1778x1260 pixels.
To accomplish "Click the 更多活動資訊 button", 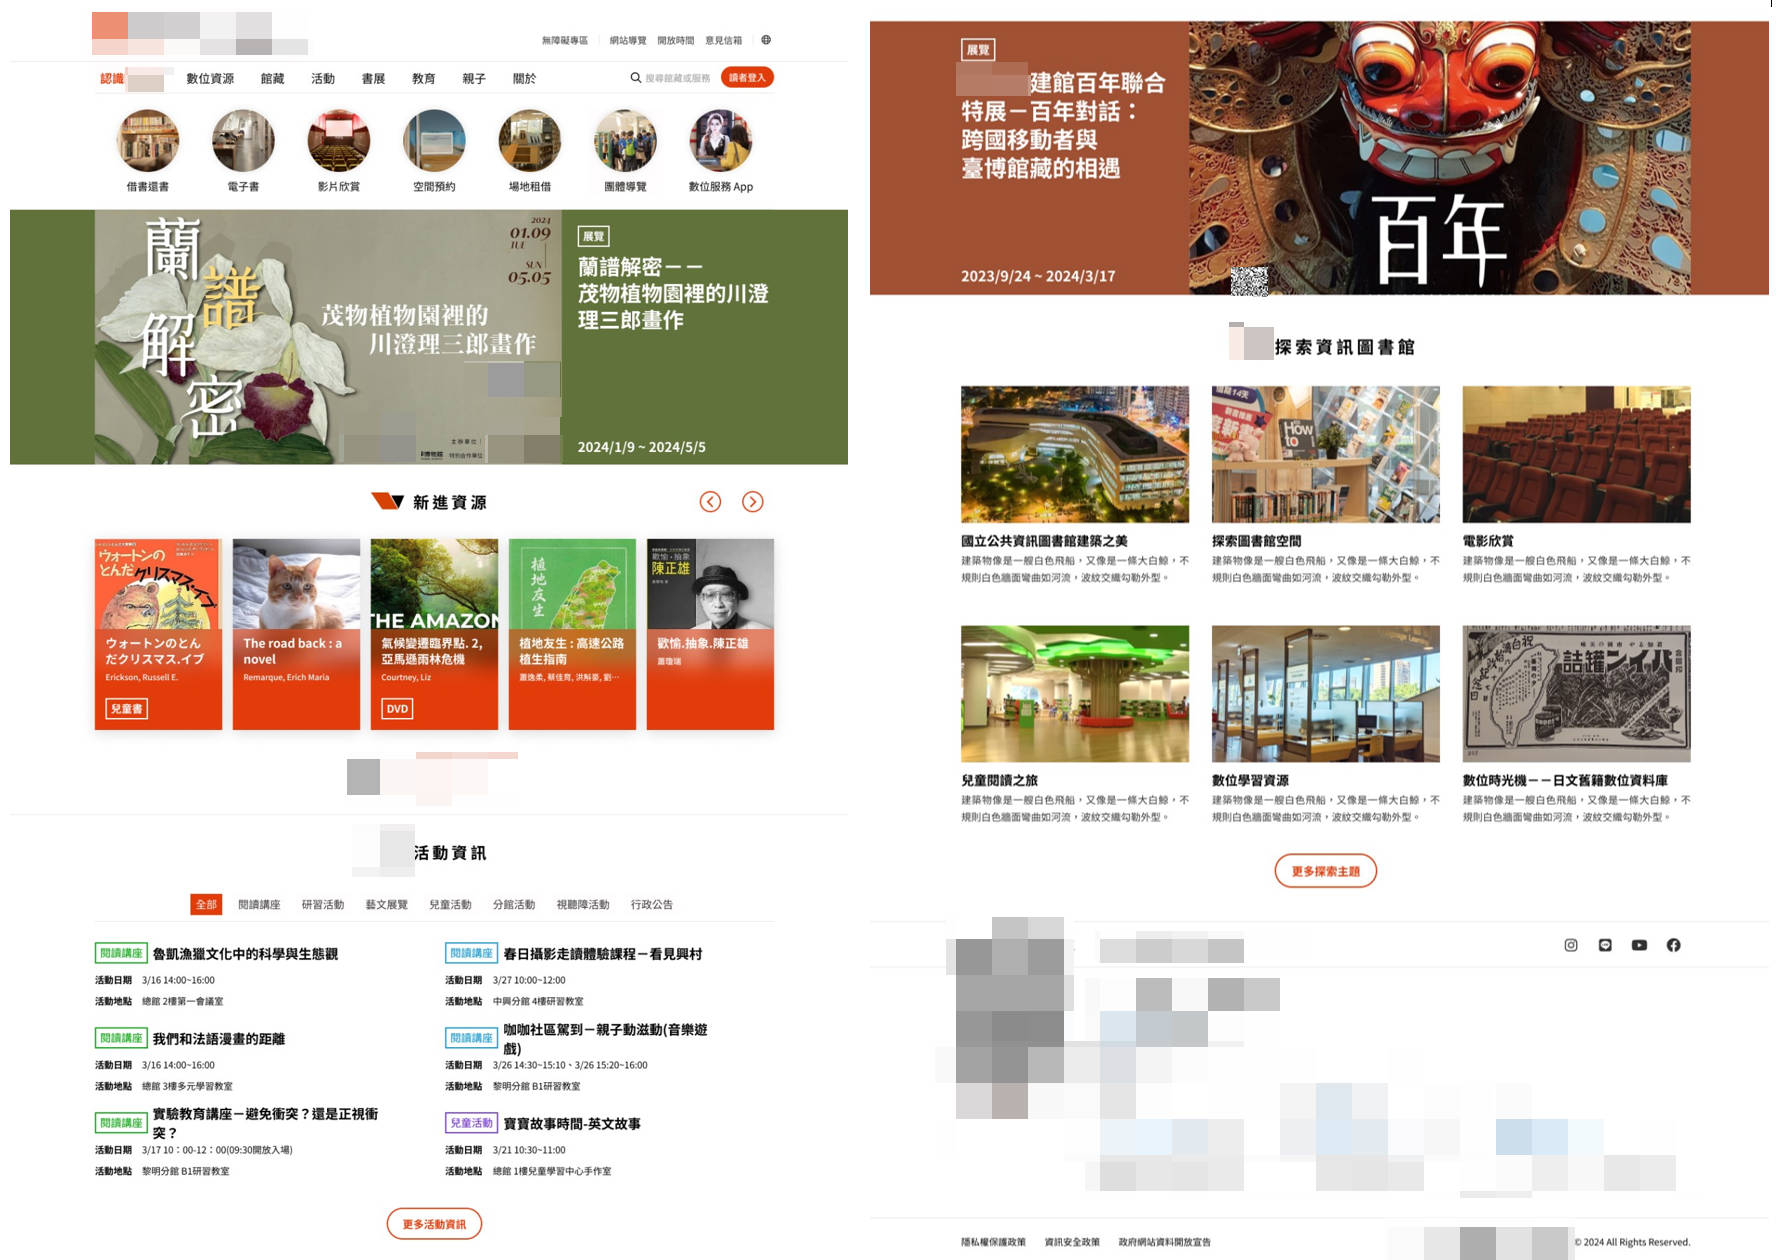I will pyautogui.click(x=434, y=1224).
